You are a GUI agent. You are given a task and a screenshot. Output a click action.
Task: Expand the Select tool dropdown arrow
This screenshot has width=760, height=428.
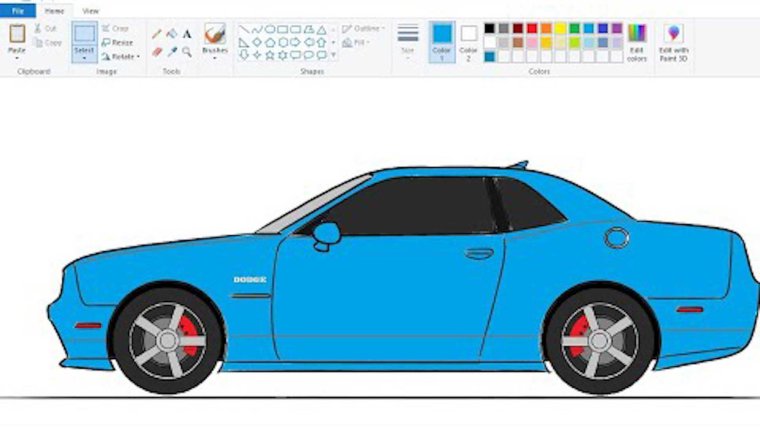(84, 58)
